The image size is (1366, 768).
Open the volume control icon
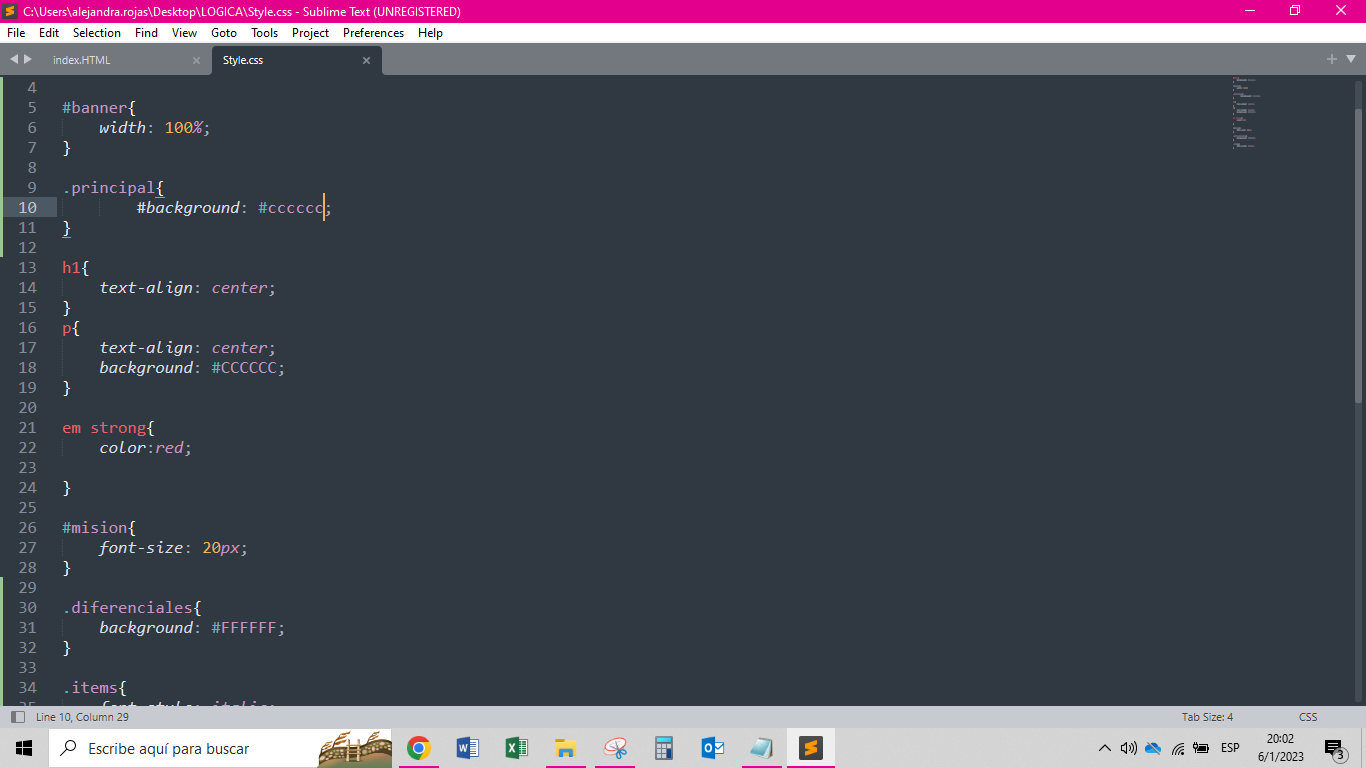(1128, 748)
